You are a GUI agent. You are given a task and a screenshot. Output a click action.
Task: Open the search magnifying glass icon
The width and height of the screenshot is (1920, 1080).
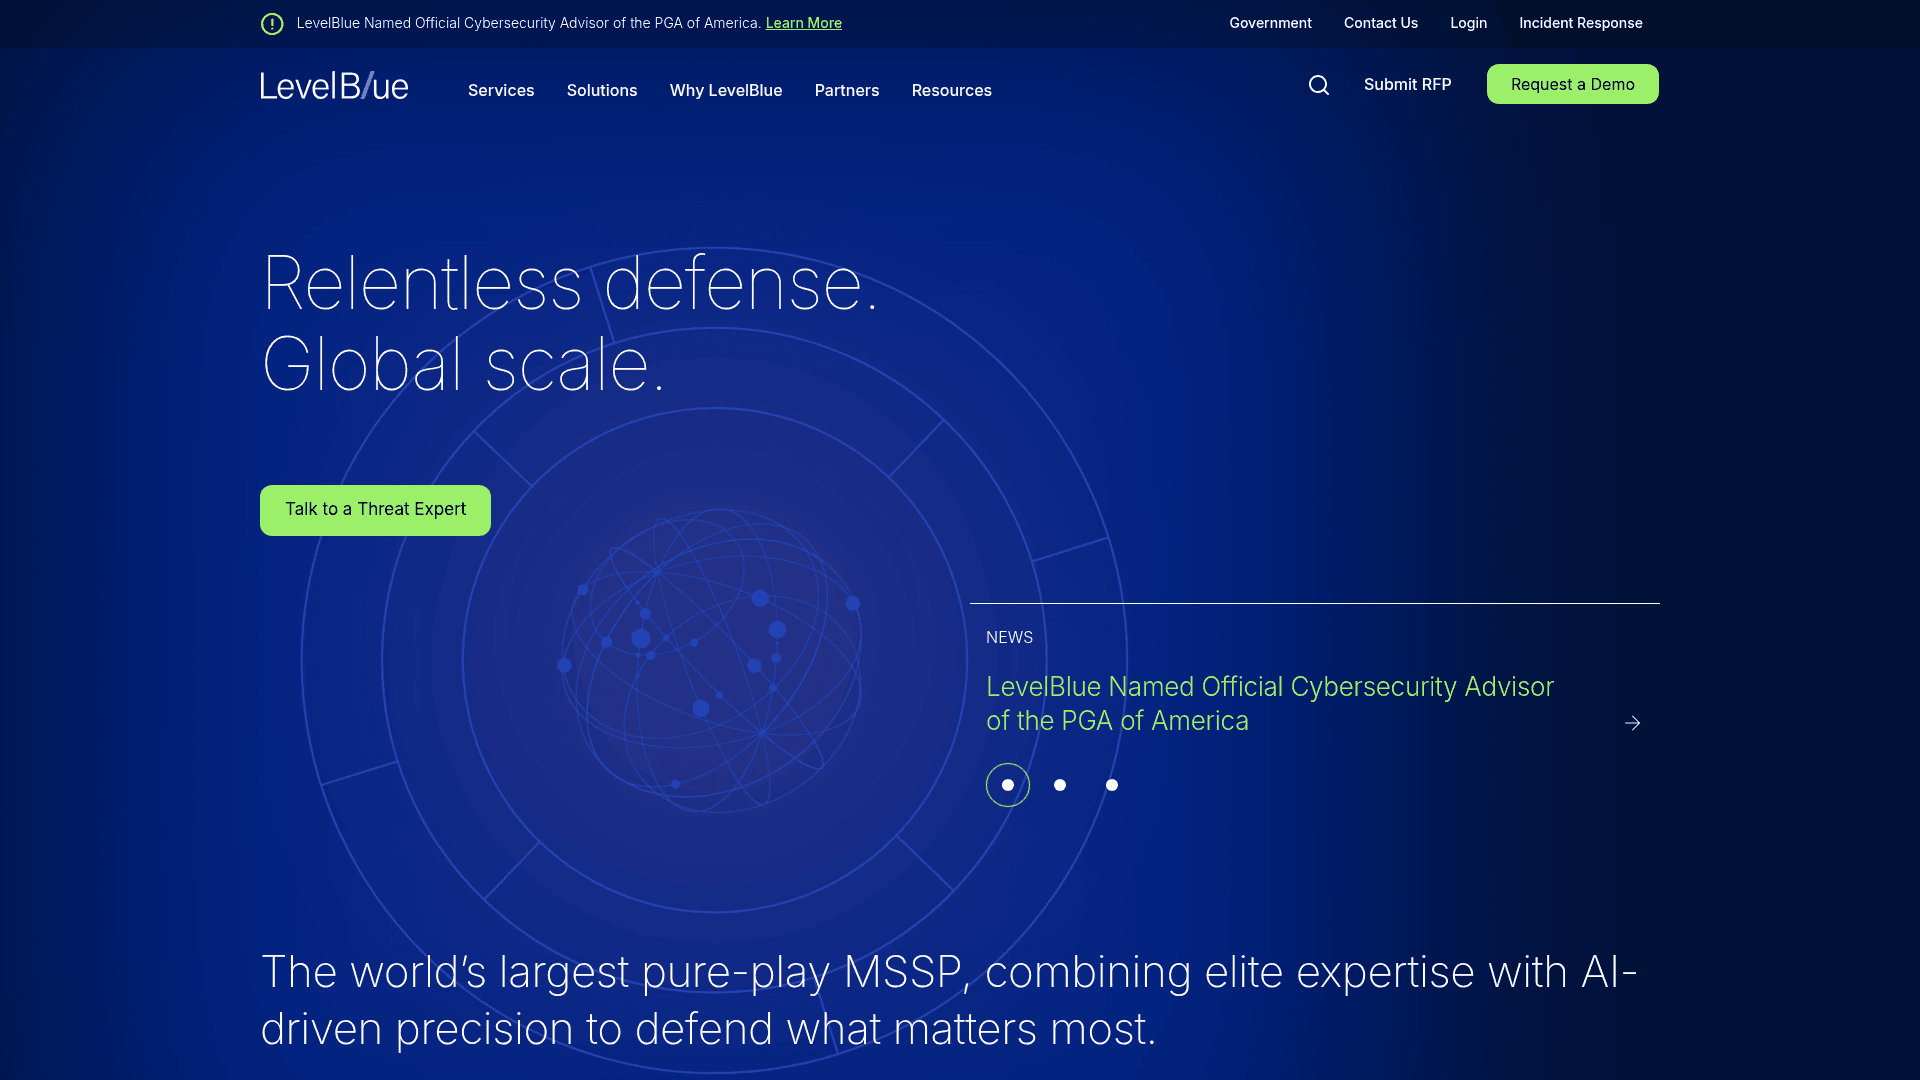click(x=1319, y=85)
